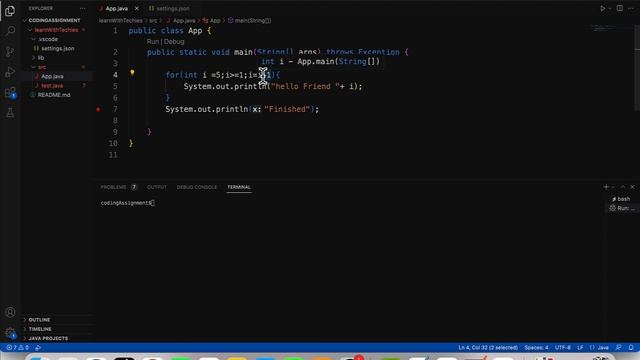Open the errors and warnings status item
The image size is (640, 360).
(x=18, y=348)
